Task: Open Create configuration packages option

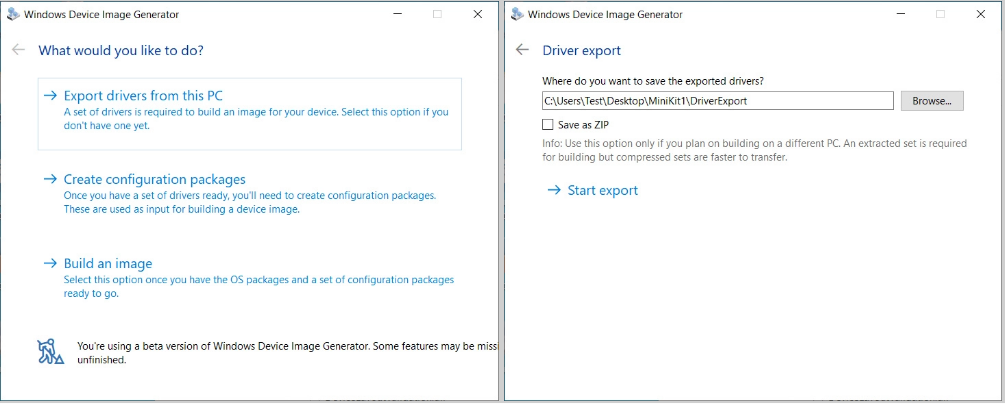Action: (249, 194)
